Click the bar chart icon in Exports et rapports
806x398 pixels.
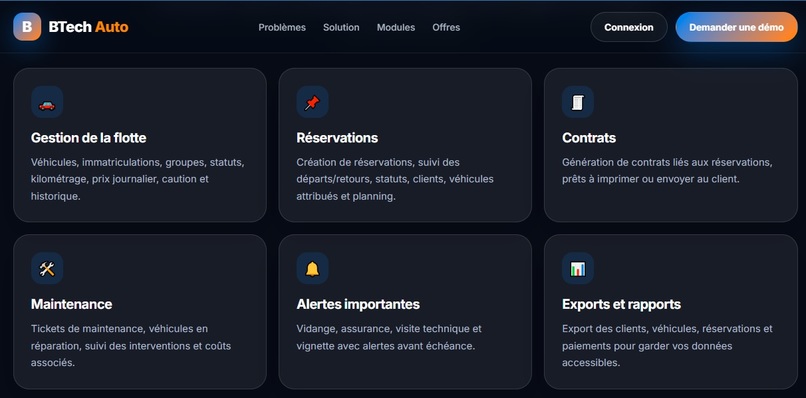tap(578, 268)
